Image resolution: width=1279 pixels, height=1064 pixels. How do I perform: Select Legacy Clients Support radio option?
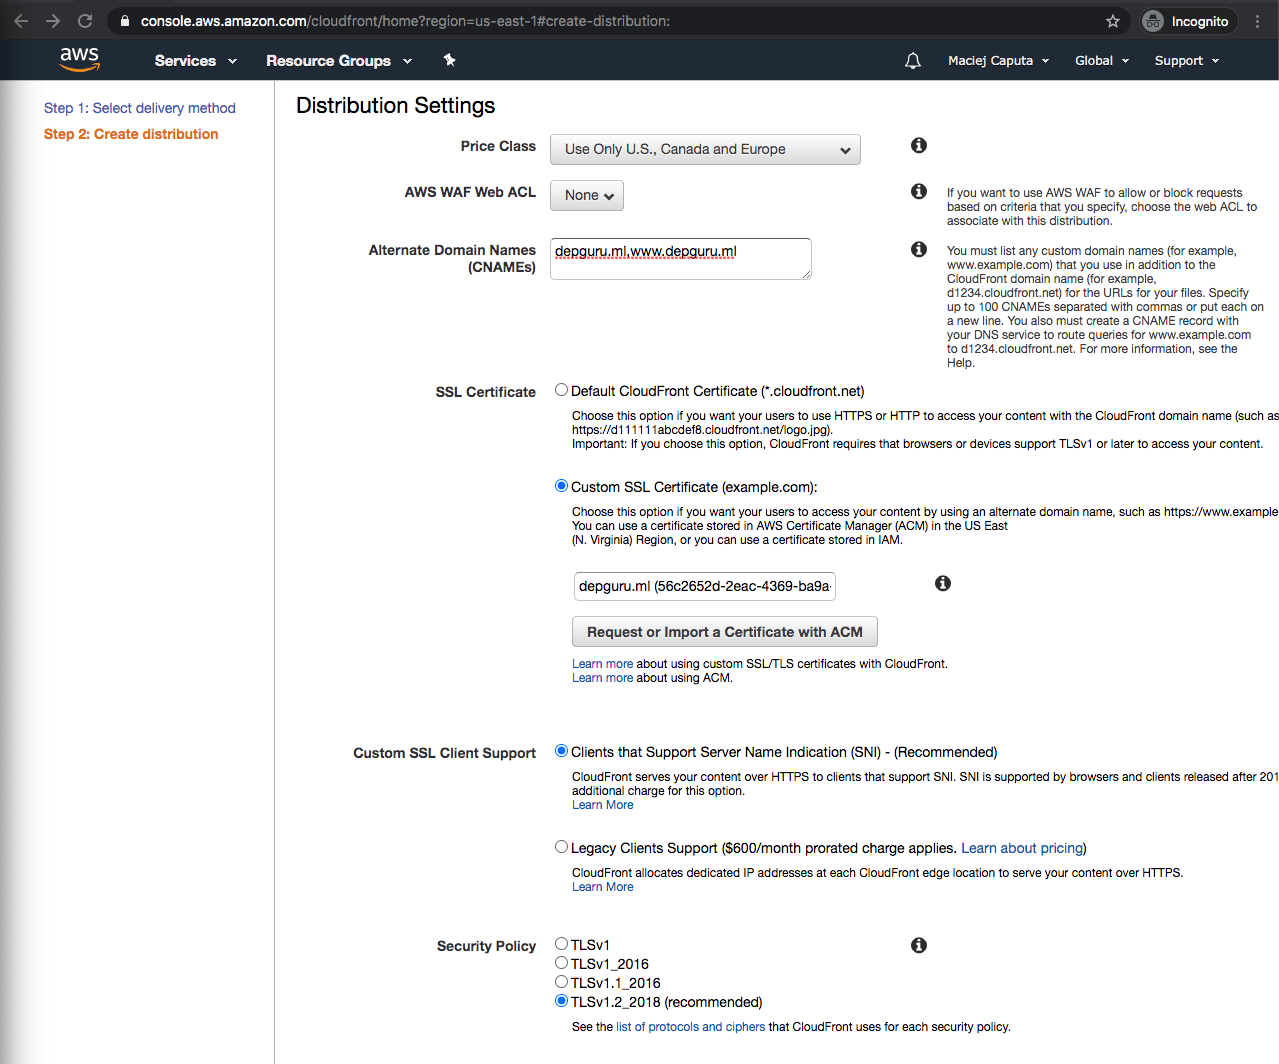561,847
